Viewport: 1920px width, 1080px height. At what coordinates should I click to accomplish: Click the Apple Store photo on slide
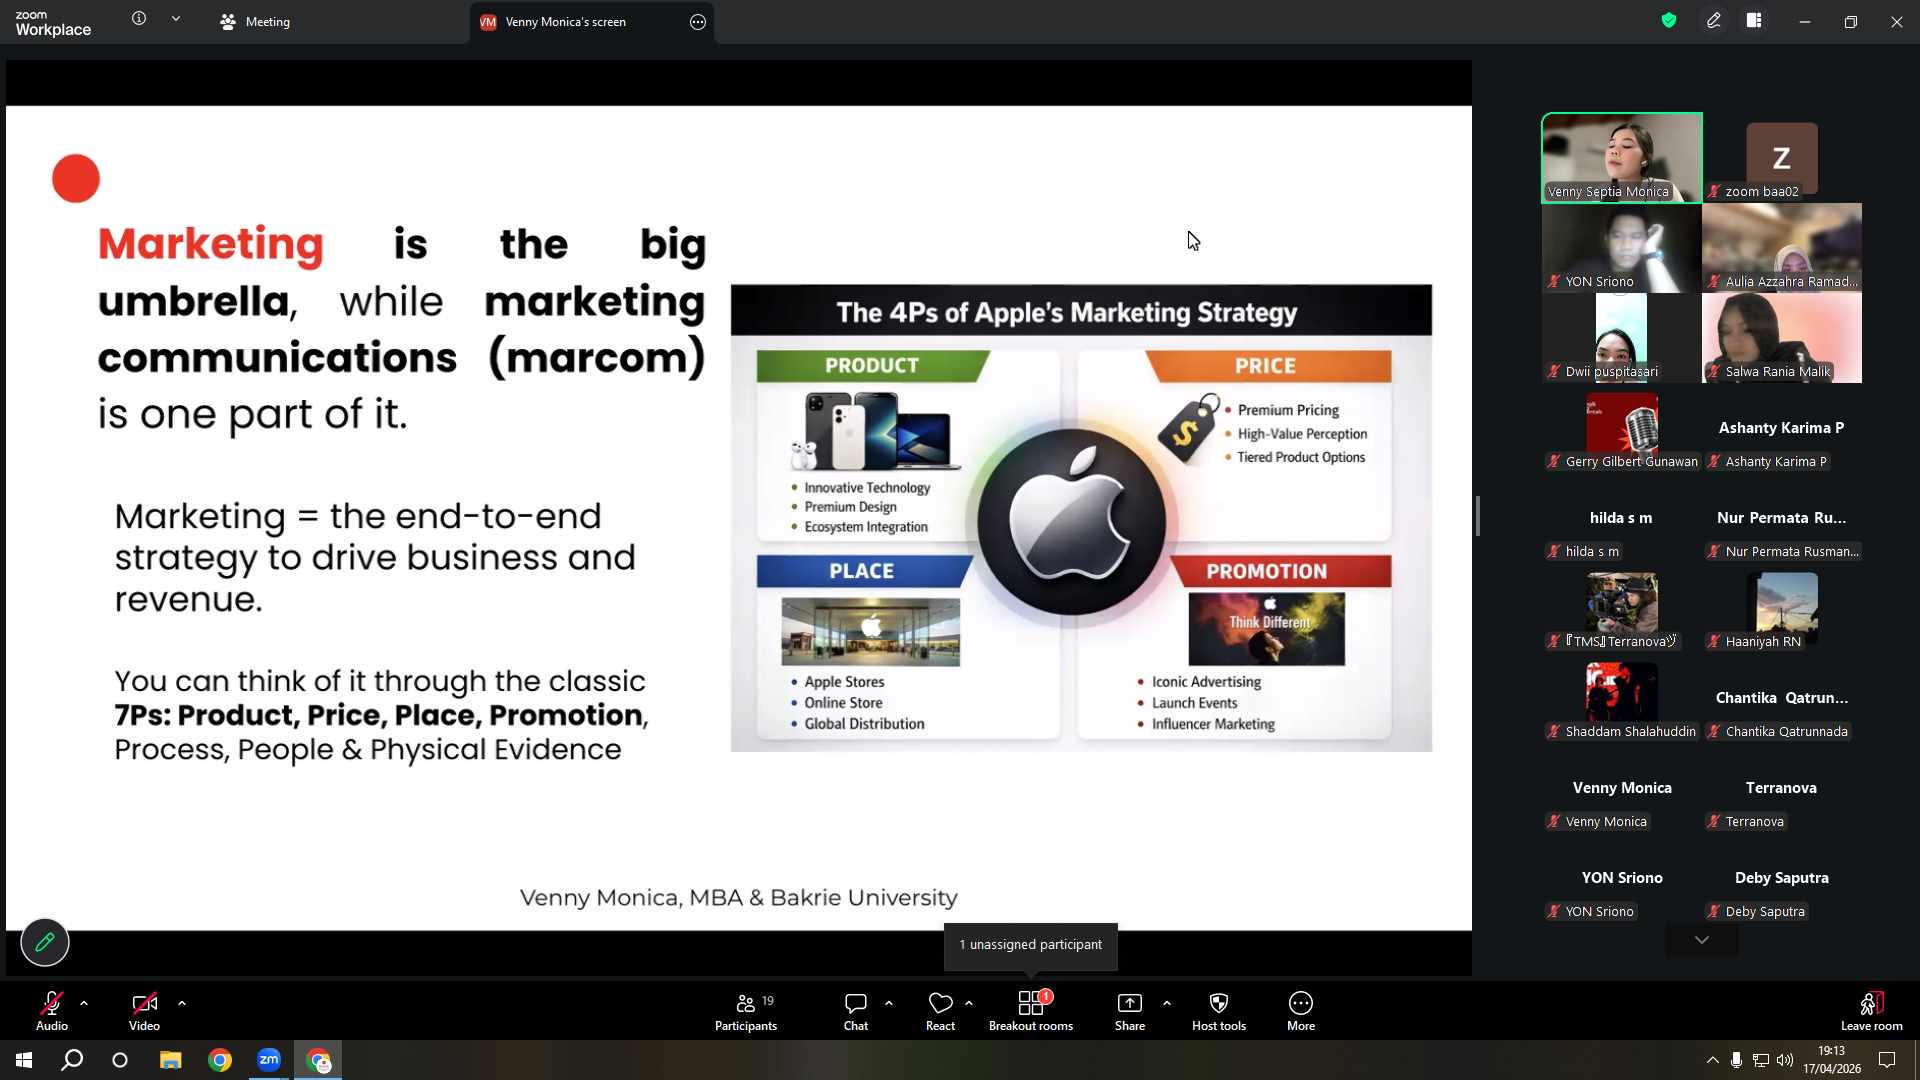[871, 632]
